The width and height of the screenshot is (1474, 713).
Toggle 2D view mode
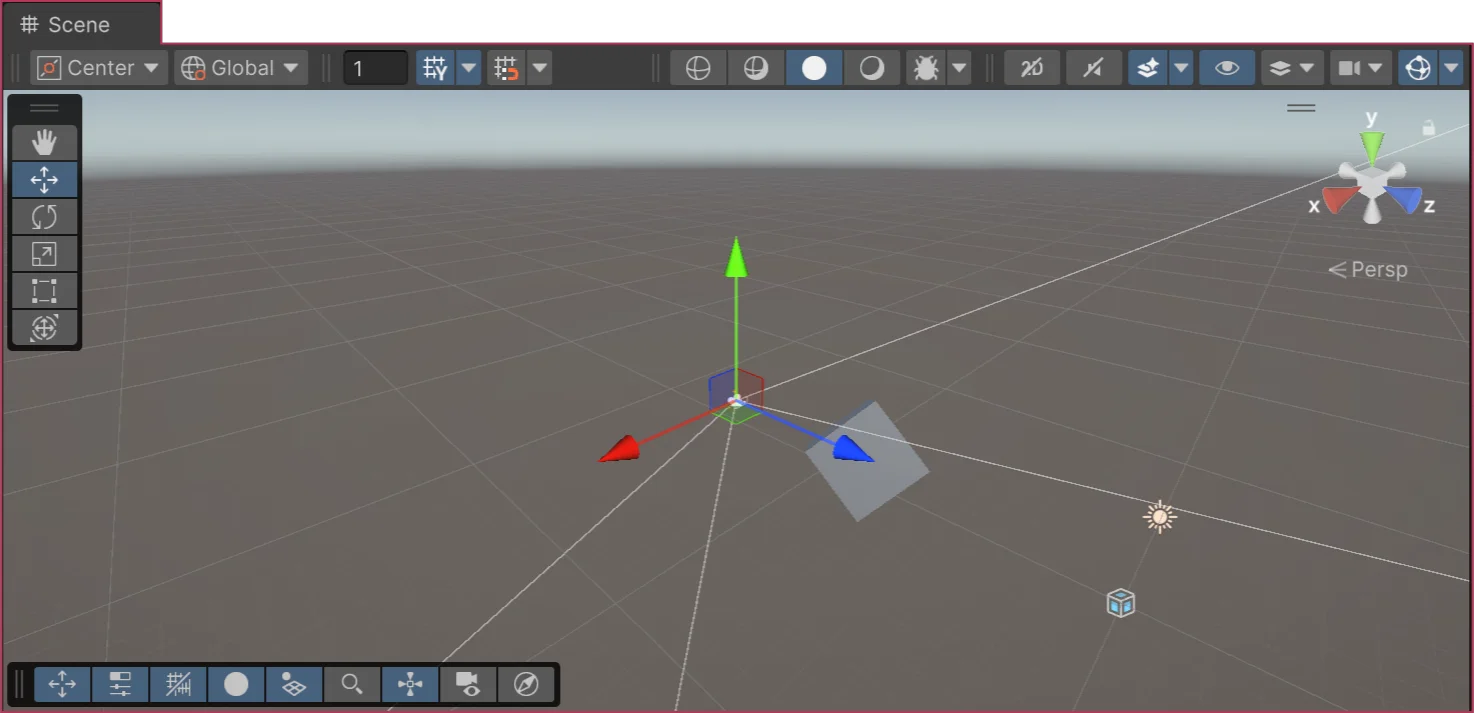tap(1031, 68)
